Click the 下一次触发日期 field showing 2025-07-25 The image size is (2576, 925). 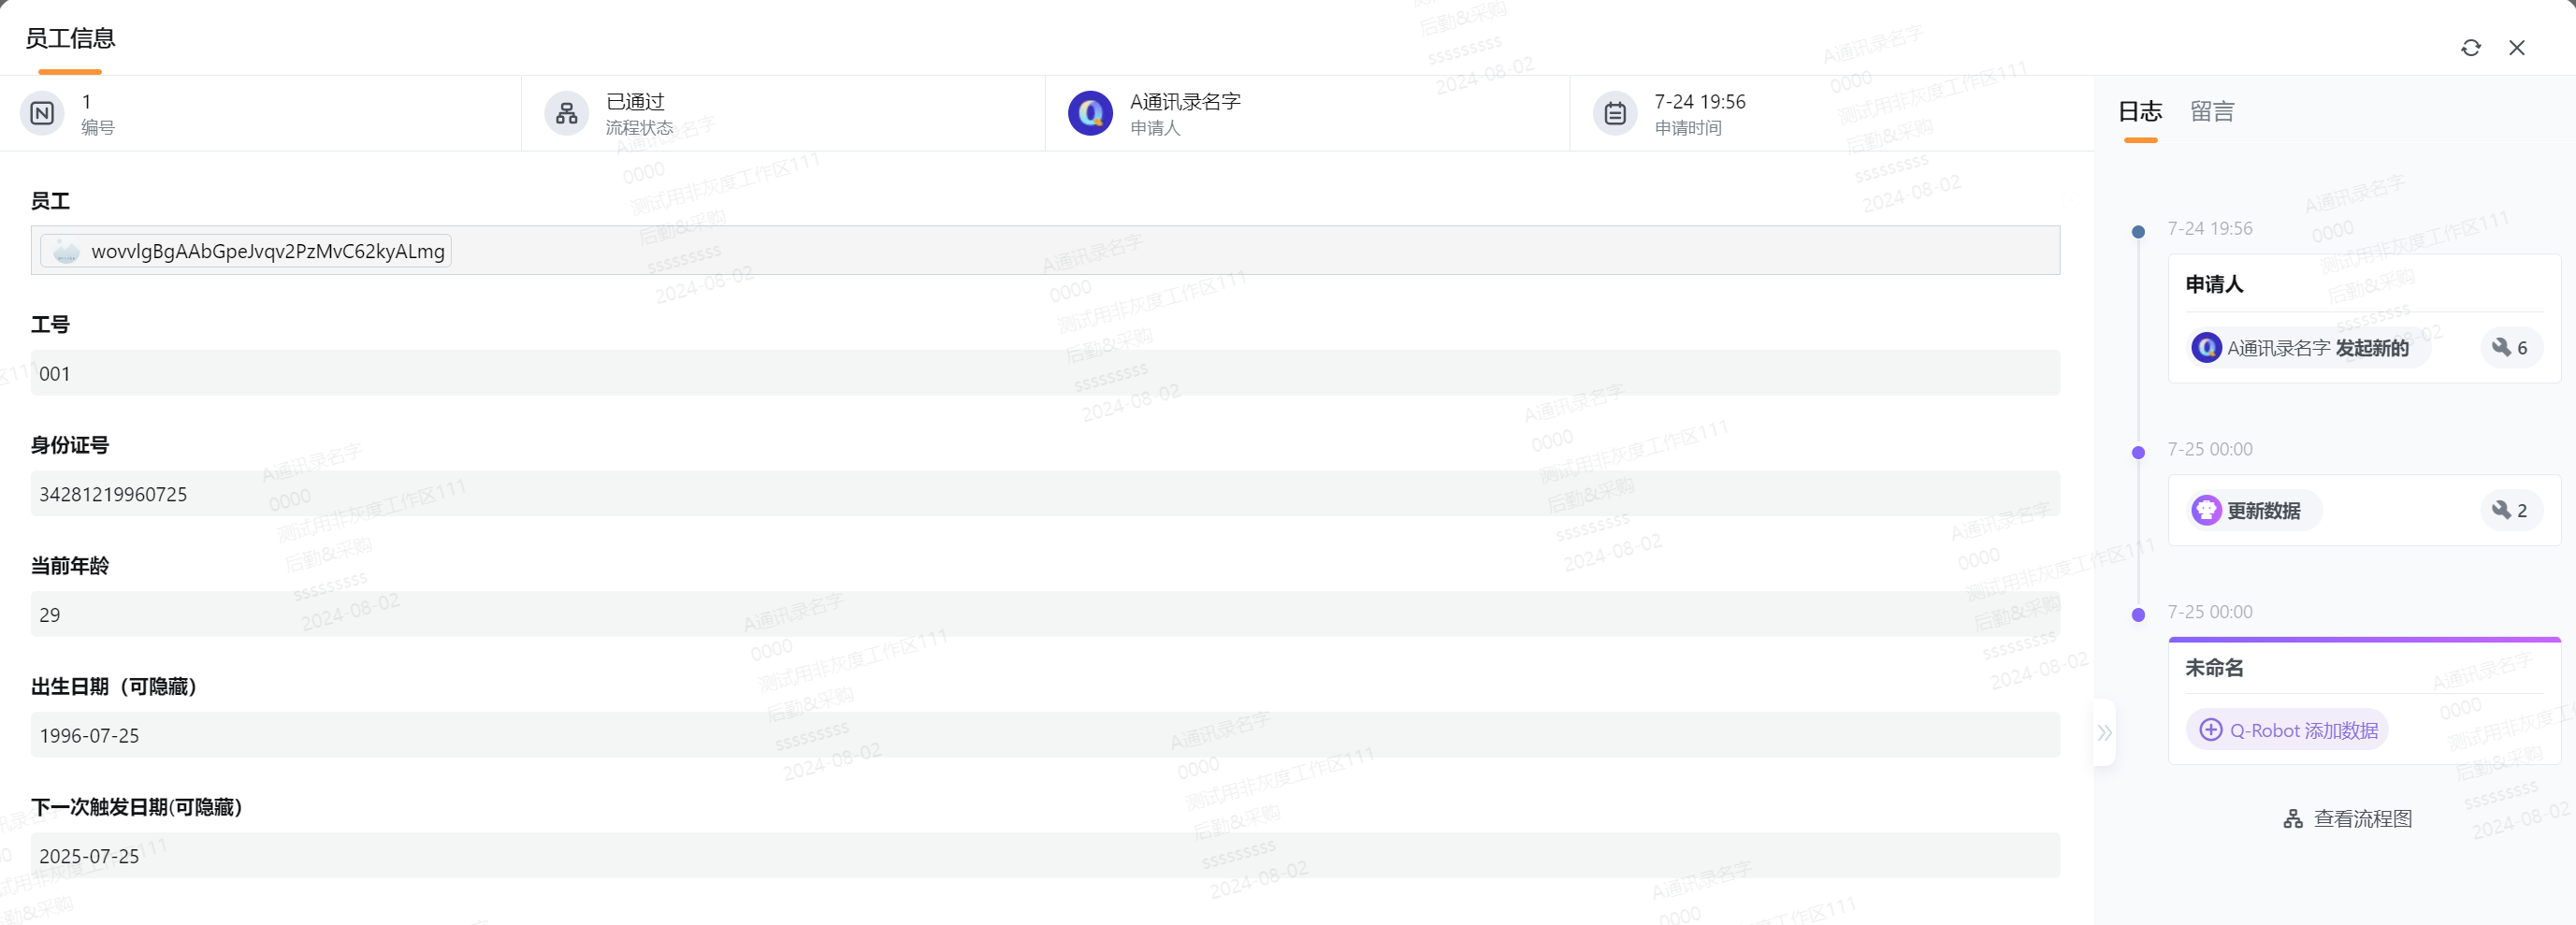pos(1045,856)
